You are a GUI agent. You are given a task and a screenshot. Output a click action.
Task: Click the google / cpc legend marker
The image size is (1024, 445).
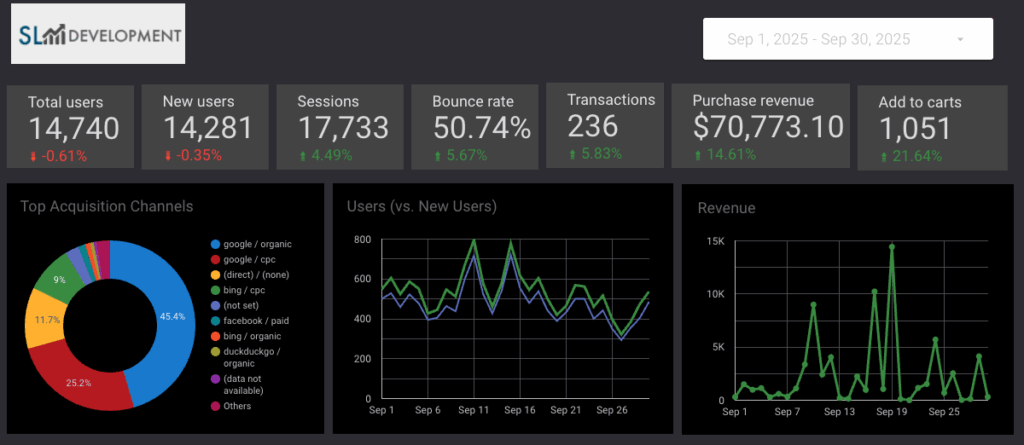(x=215, y=260)
